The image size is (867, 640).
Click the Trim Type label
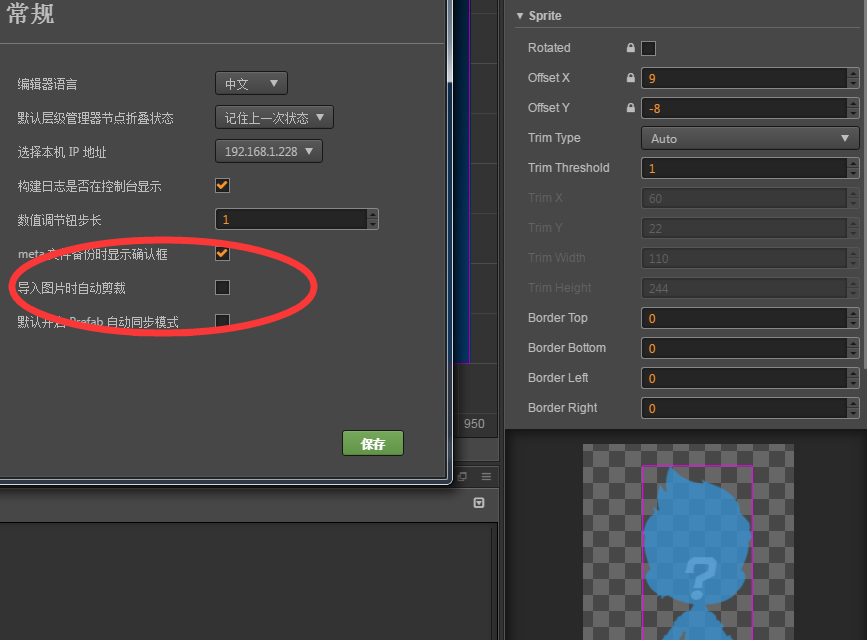coord(554,138)
